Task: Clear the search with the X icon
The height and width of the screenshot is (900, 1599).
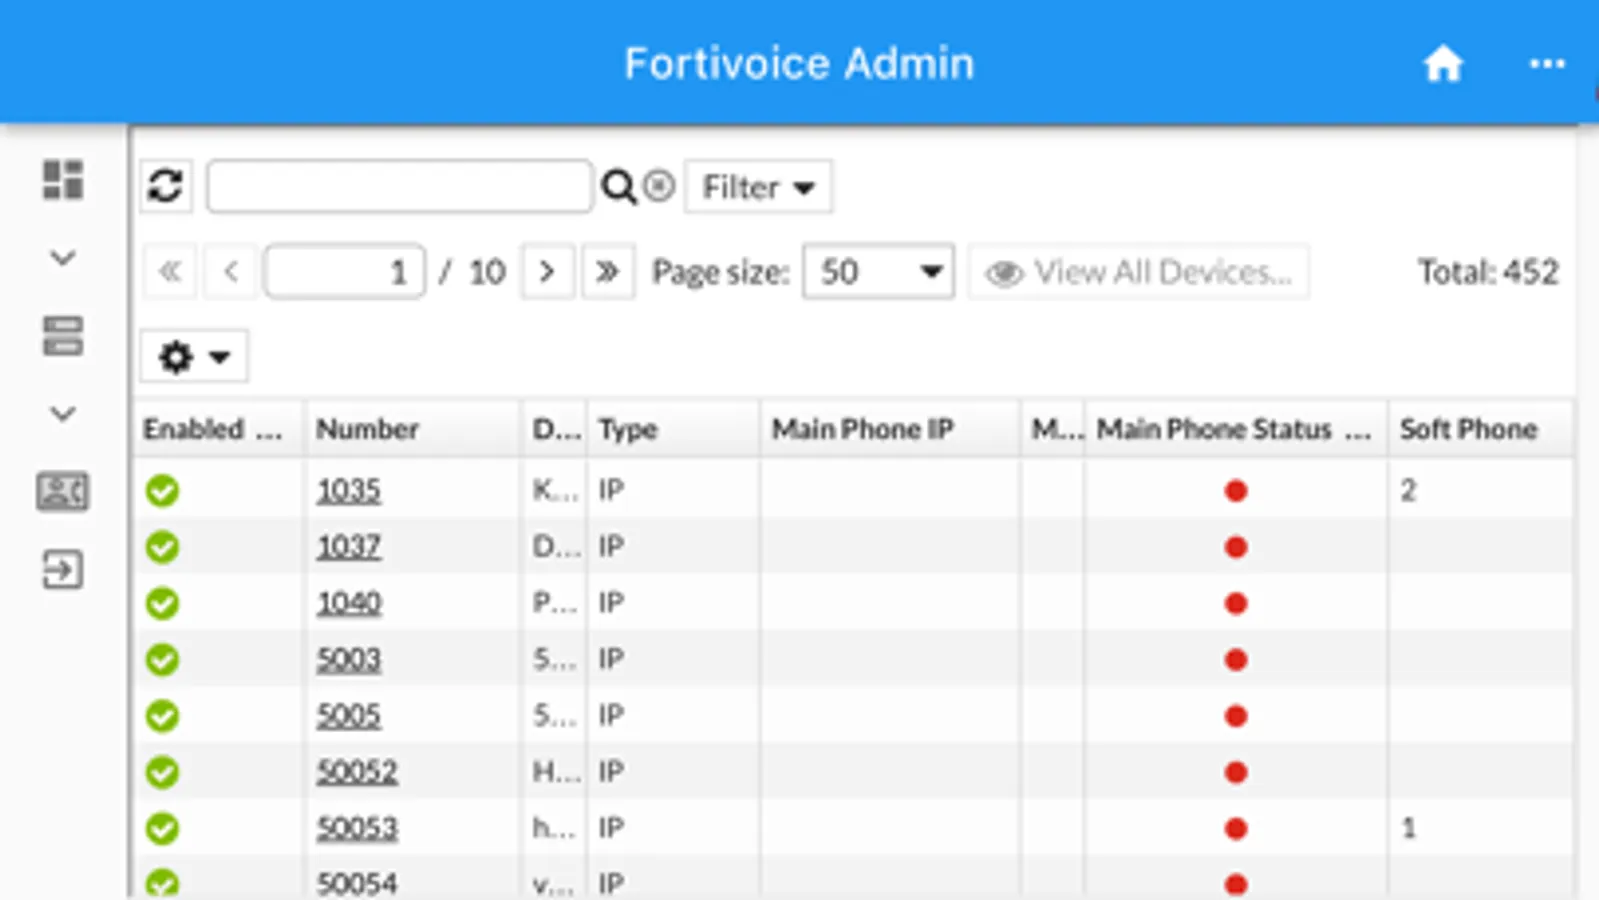Action: (x=658, y=186)
